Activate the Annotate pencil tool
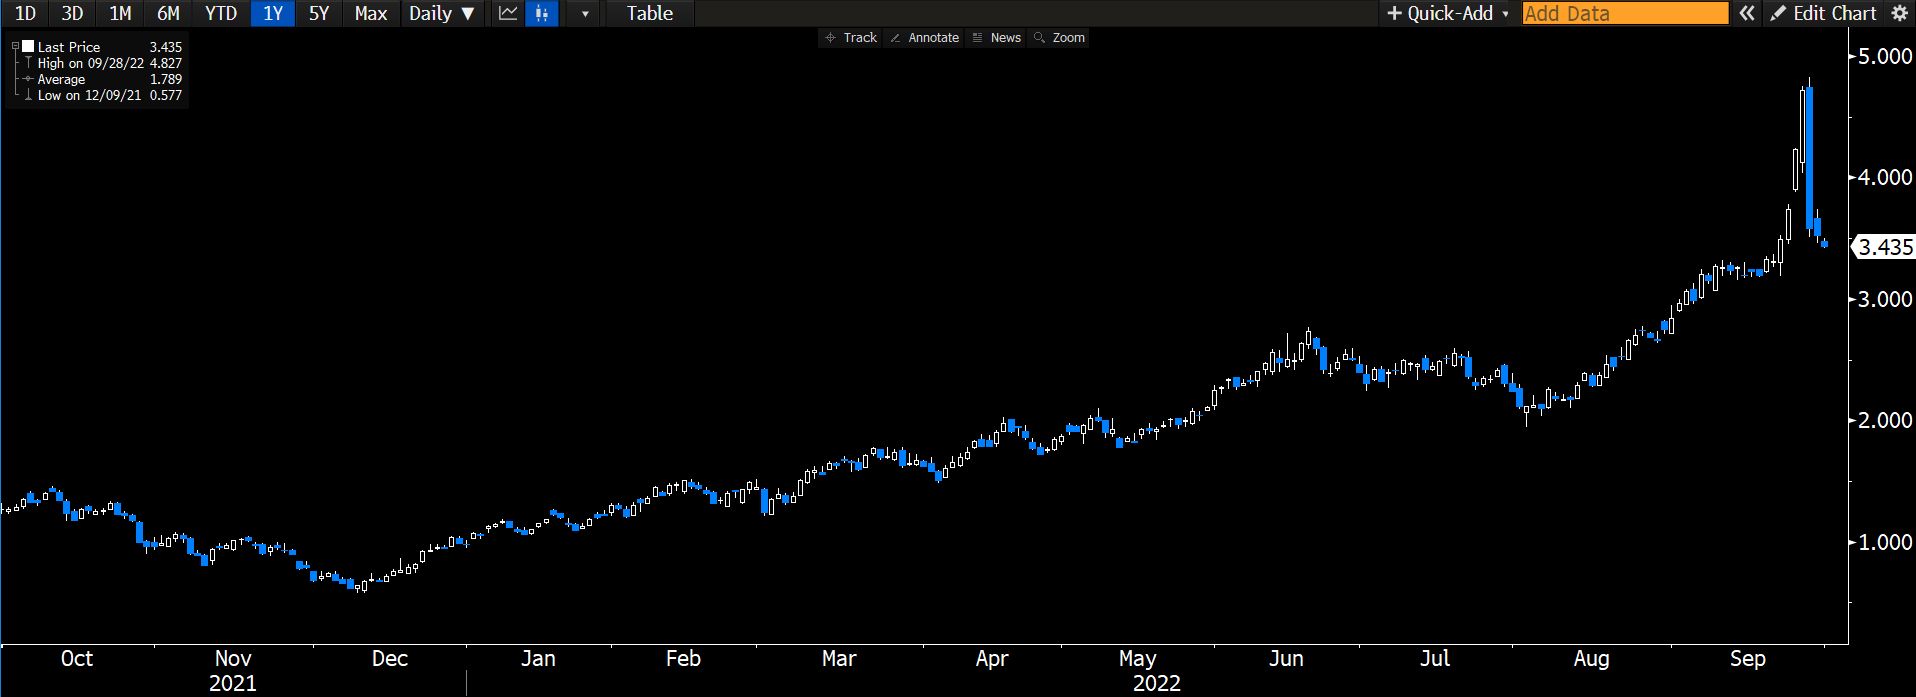Image resolution: width=1916 pixels, height=697 pixels. click(924, 38)
